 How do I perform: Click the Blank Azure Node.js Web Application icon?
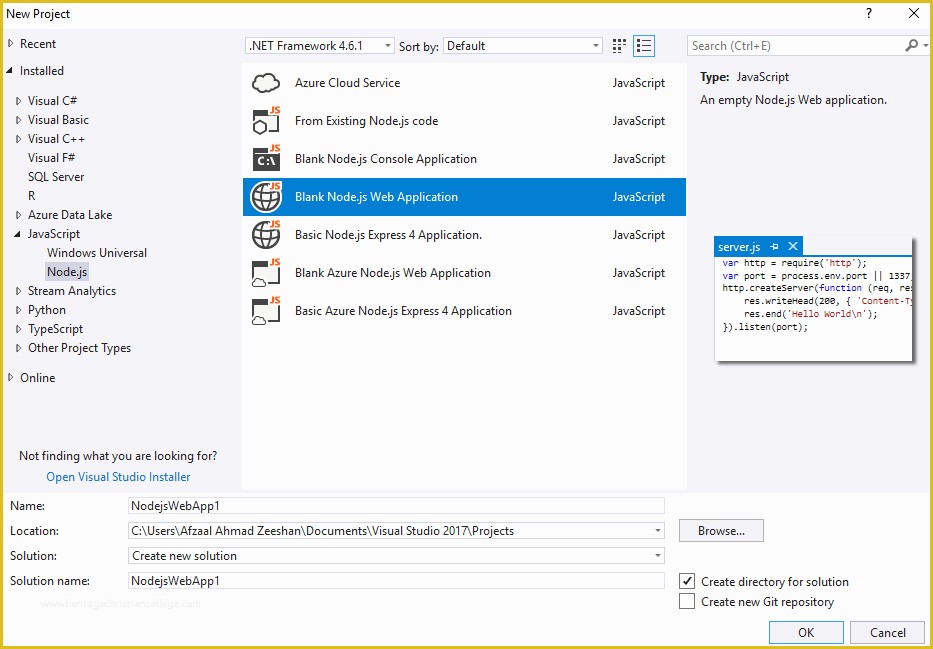coord(266,273)
